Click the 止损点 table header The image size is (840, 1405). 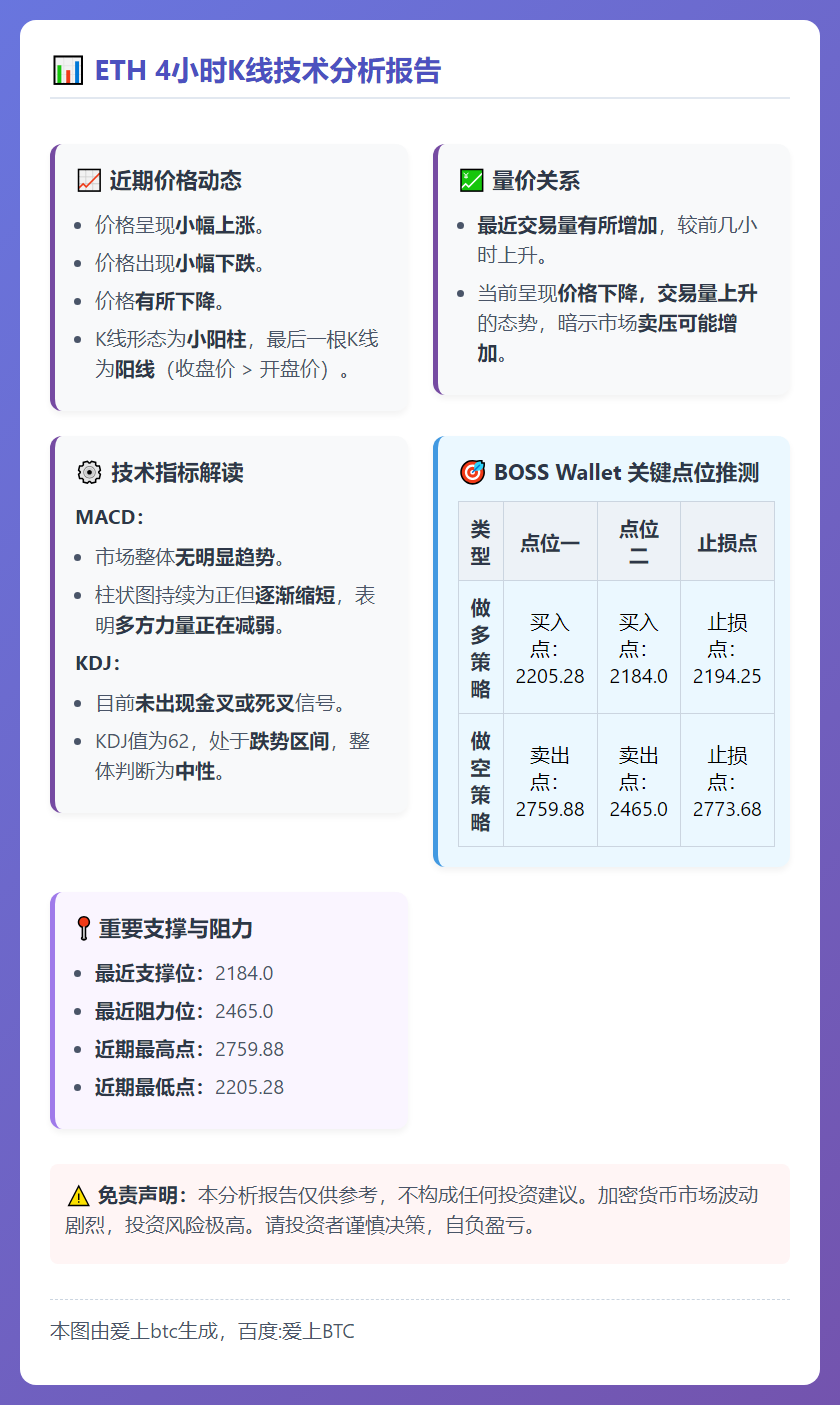pos(727,542)
